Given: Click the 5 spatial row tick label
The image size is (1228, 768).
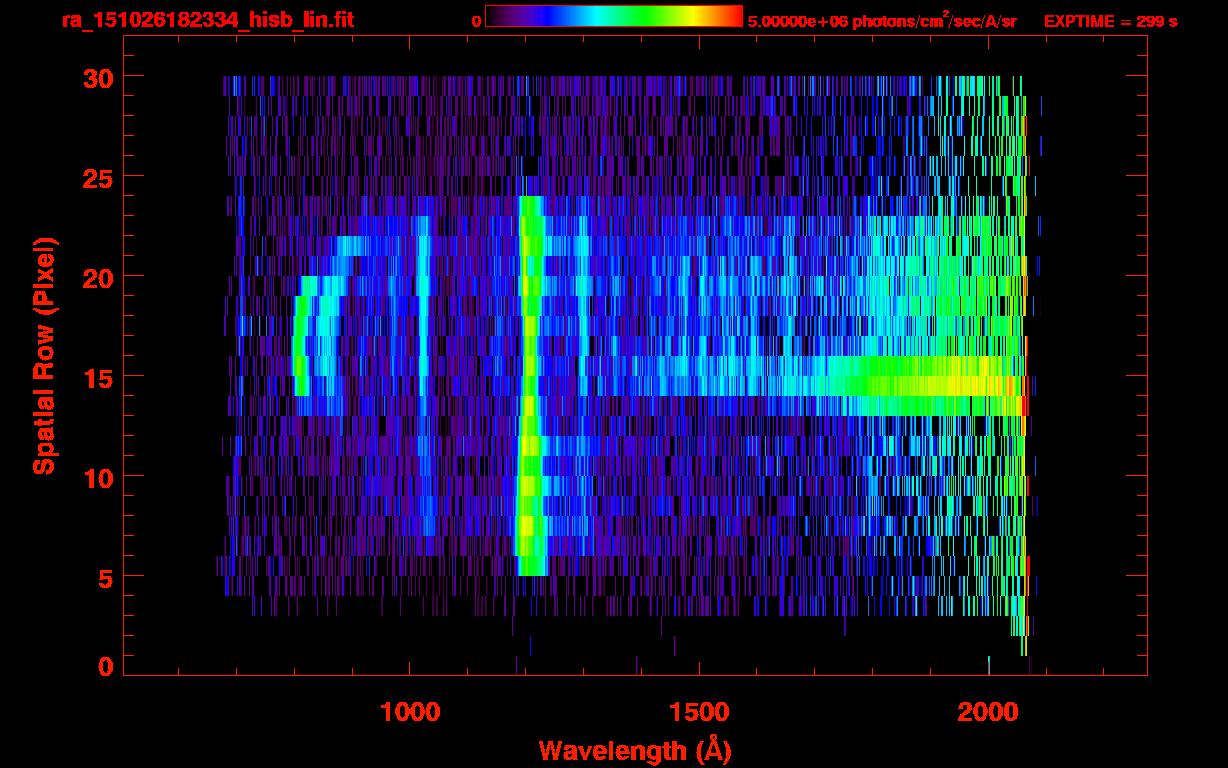Looking at the screenshot, I should 105,577.
